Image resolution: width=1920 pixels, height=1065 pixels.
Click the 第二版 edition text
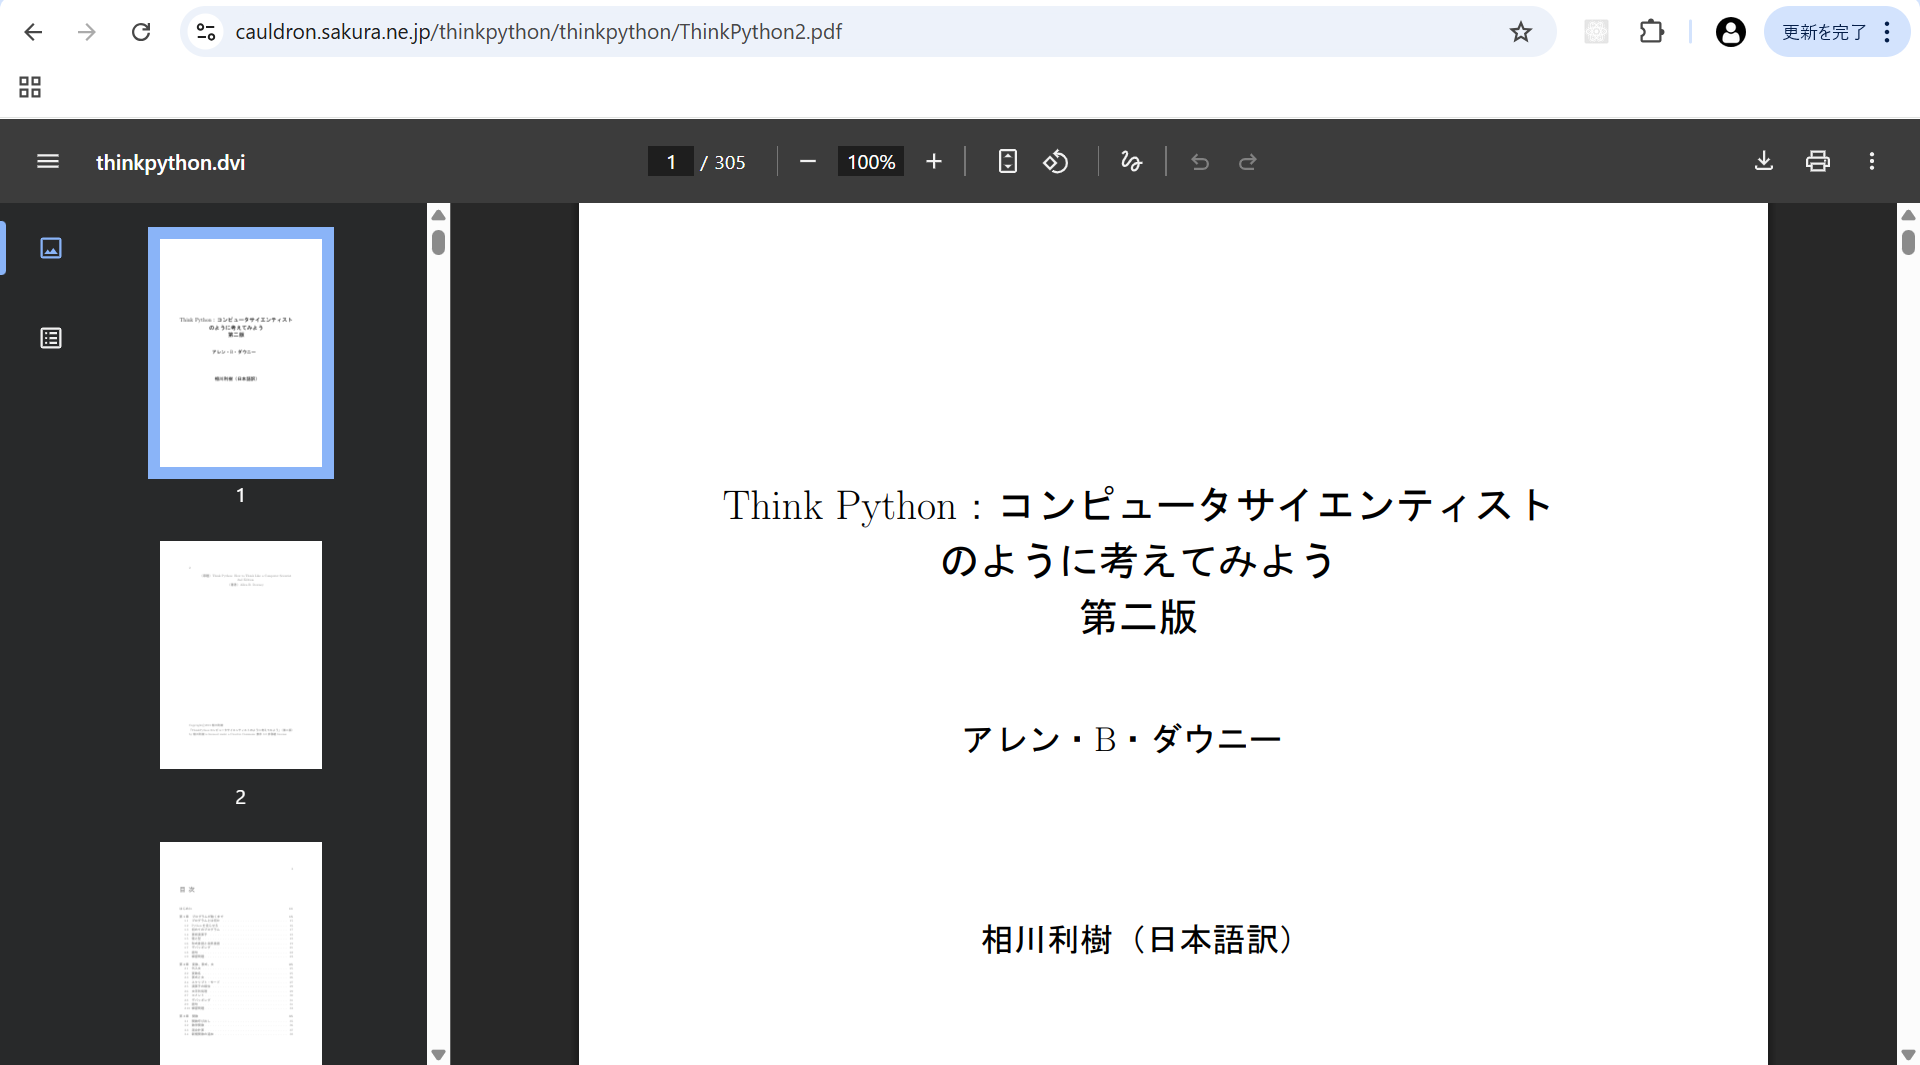tap(1138, 617)
